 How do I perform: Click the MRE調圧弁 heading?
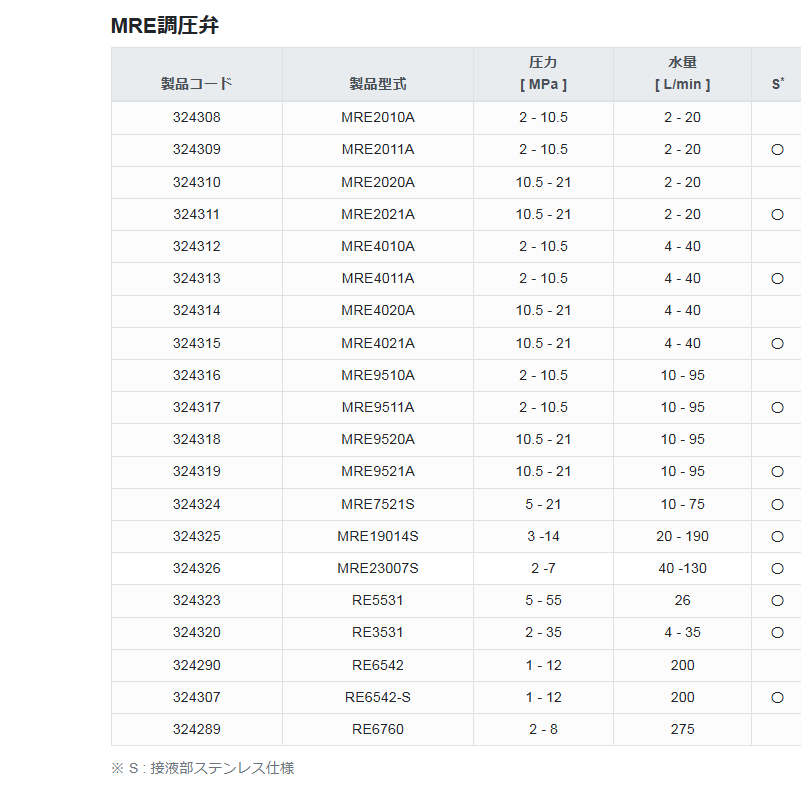[x=165, y=25]
